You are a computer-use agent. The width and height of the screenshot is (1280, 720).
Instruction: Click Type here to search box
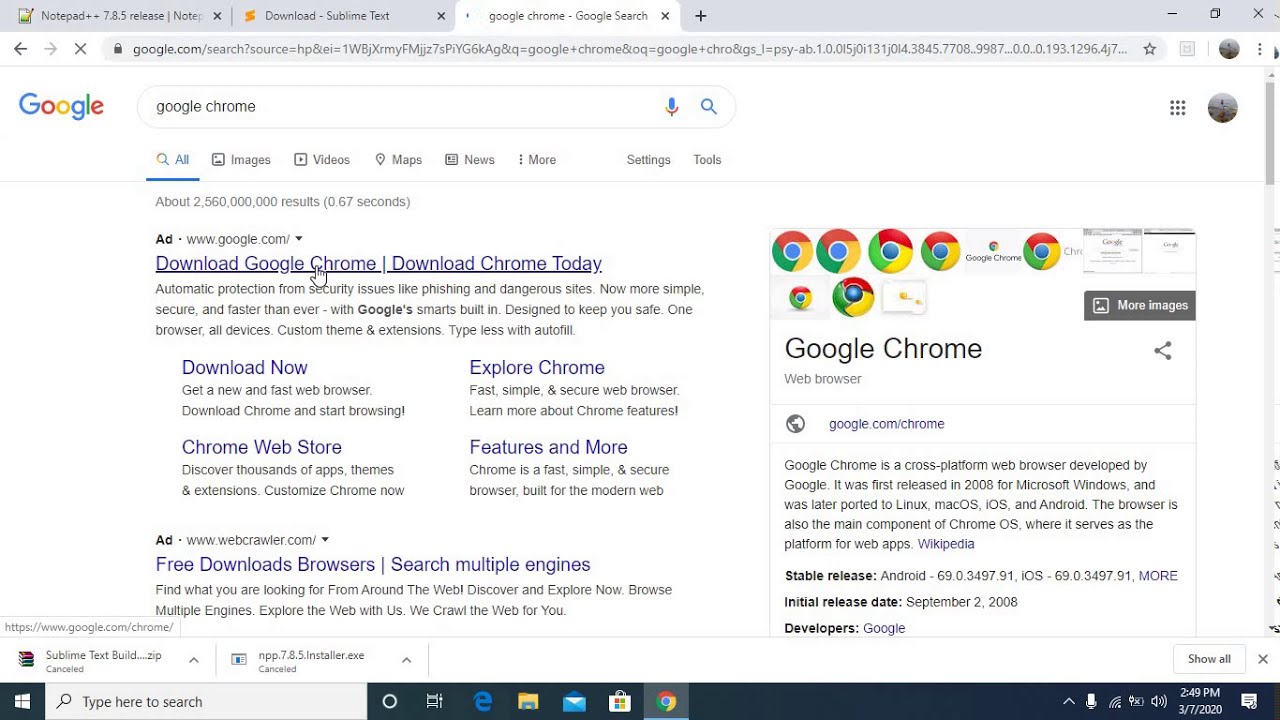(206, 701)
